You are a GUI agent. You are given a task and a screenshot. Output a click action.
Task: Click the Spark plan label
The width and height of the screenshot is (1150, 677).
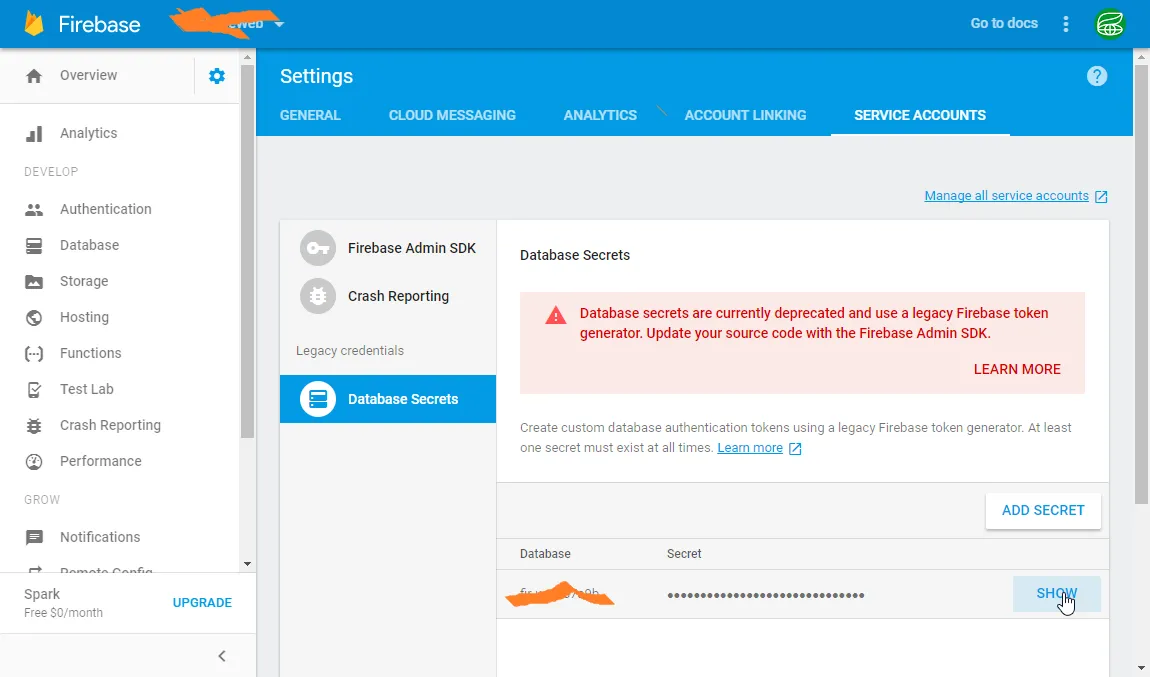(x=42, y=594)
